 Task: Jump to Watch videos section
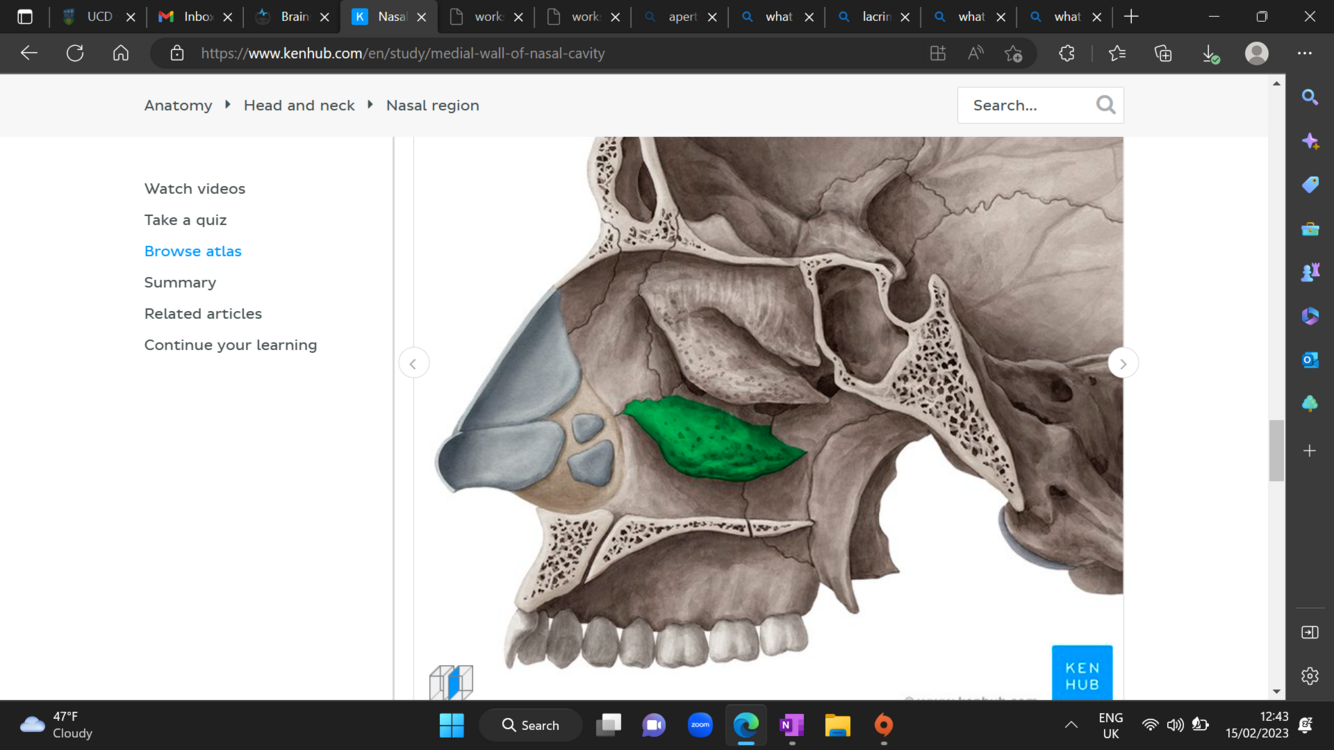tap(194, 189)
